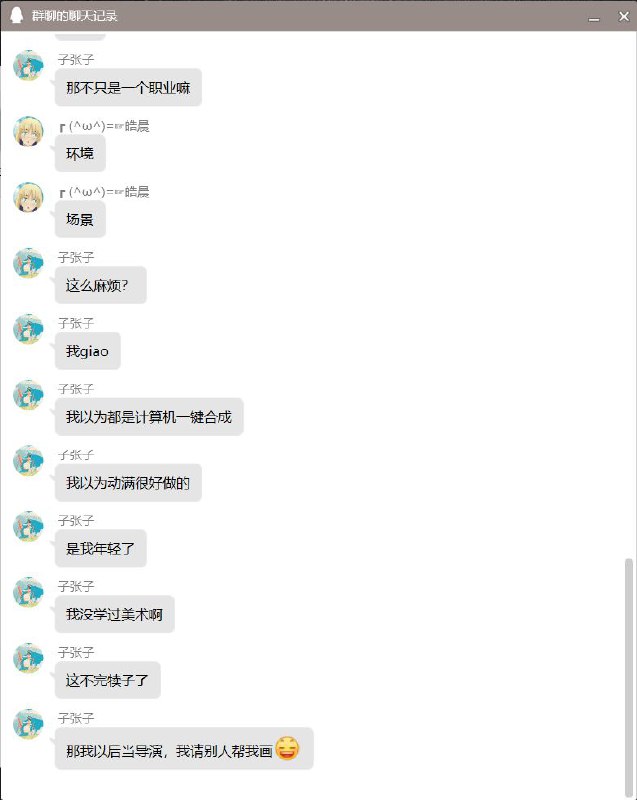Click avatar beside the final 导演 message
The height and width of the screenshot is (800, 637).
tap(28, 724)
